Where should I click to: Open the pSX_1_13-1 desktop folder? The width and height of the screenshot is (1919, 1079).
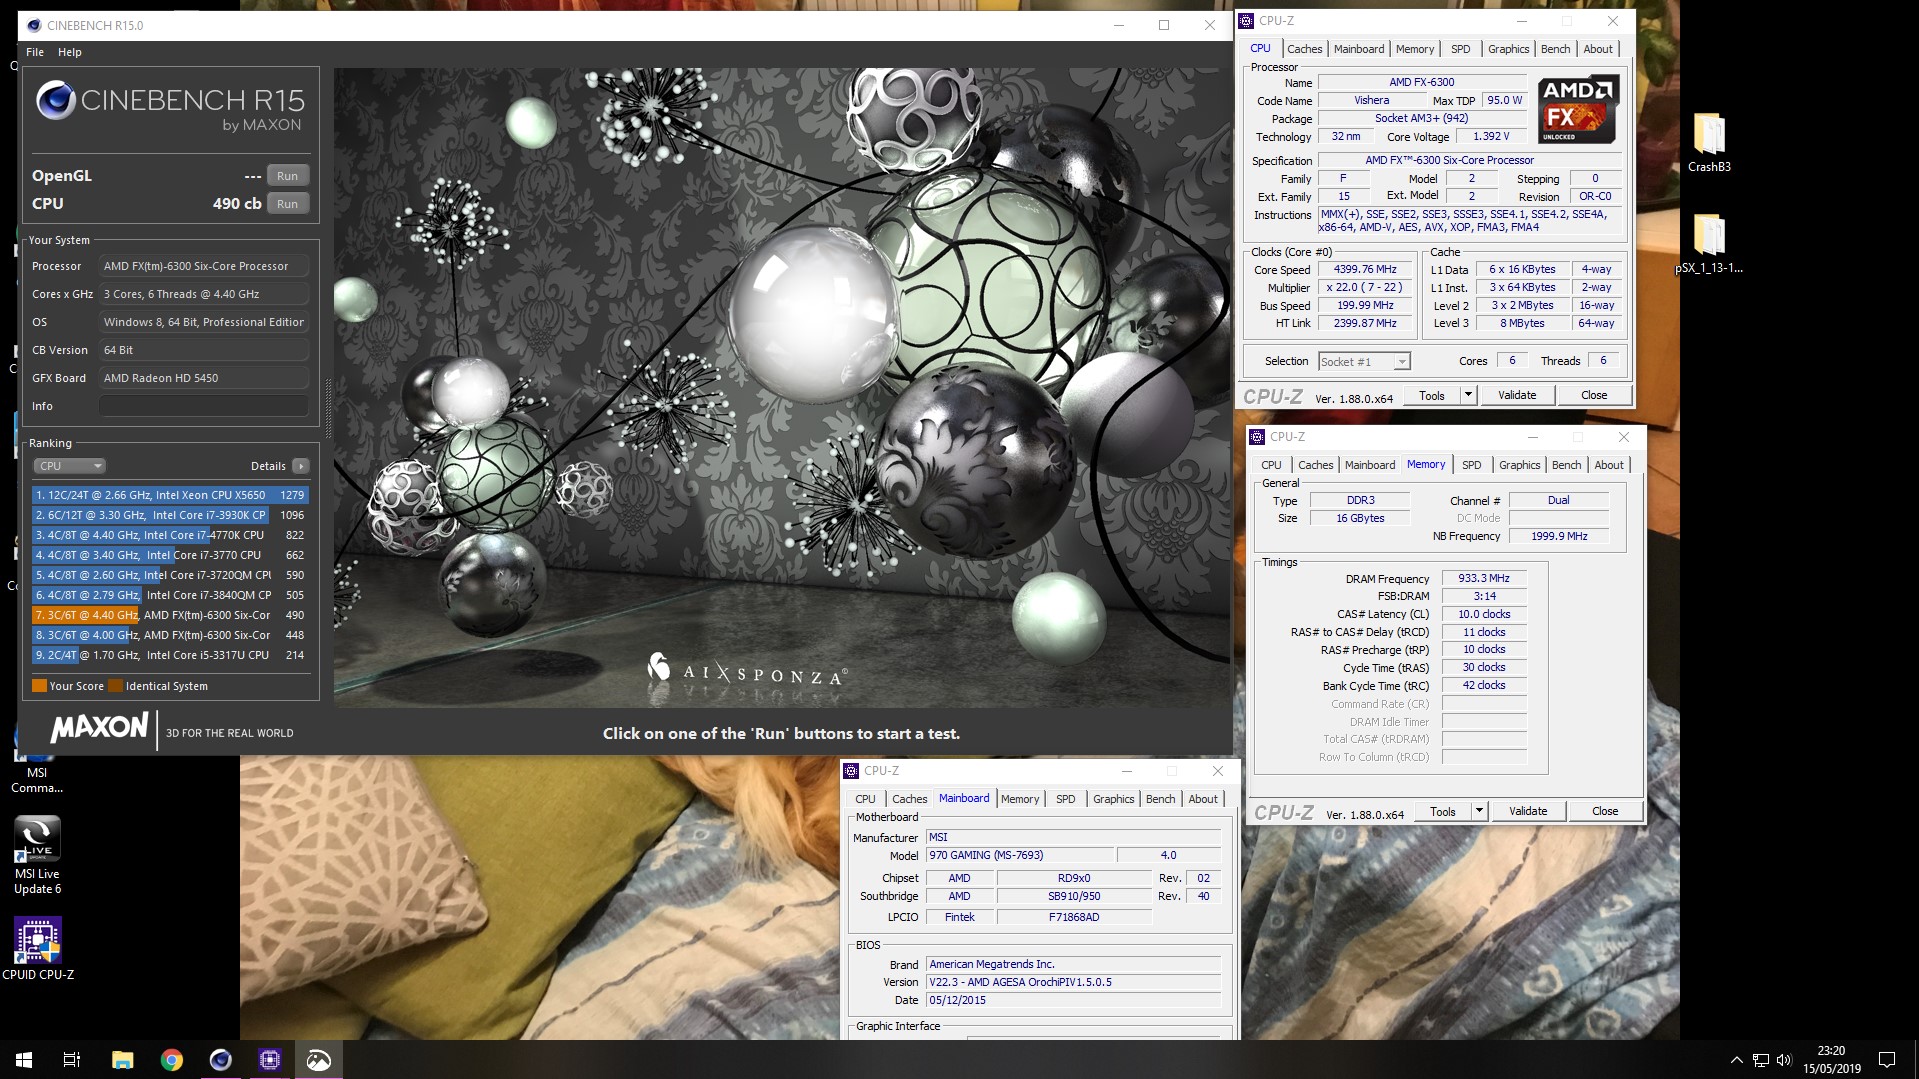point(1708,243)
